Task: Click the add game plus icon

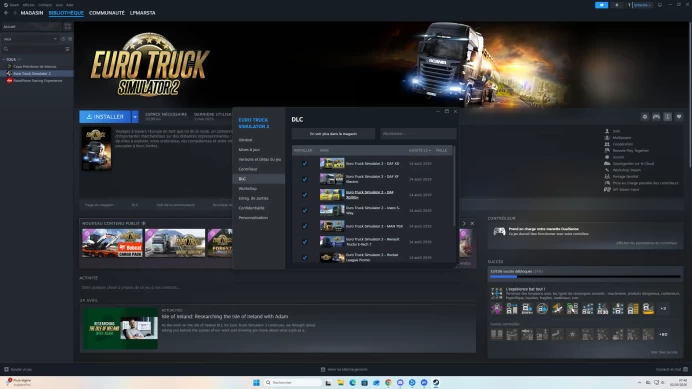Action: pyautogui.click(x=6, y=370)
